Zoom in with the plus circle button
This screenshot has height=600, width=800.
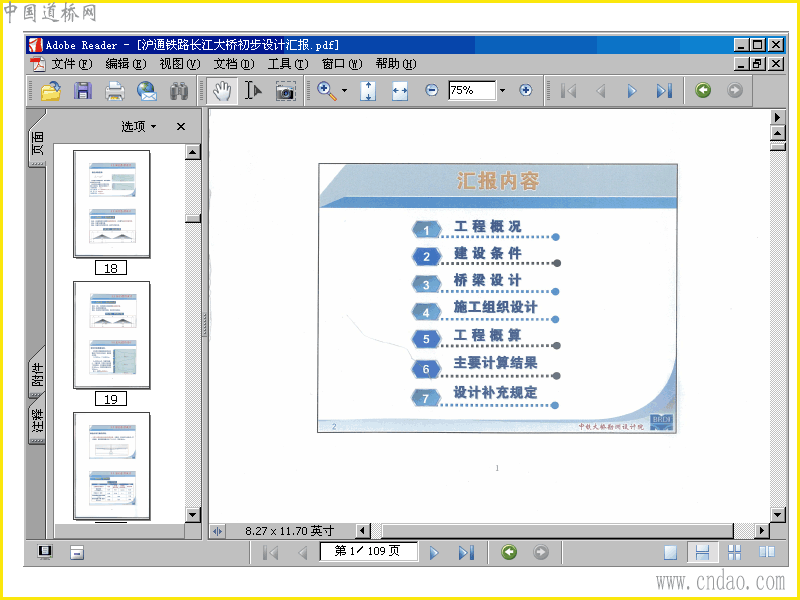526,90
